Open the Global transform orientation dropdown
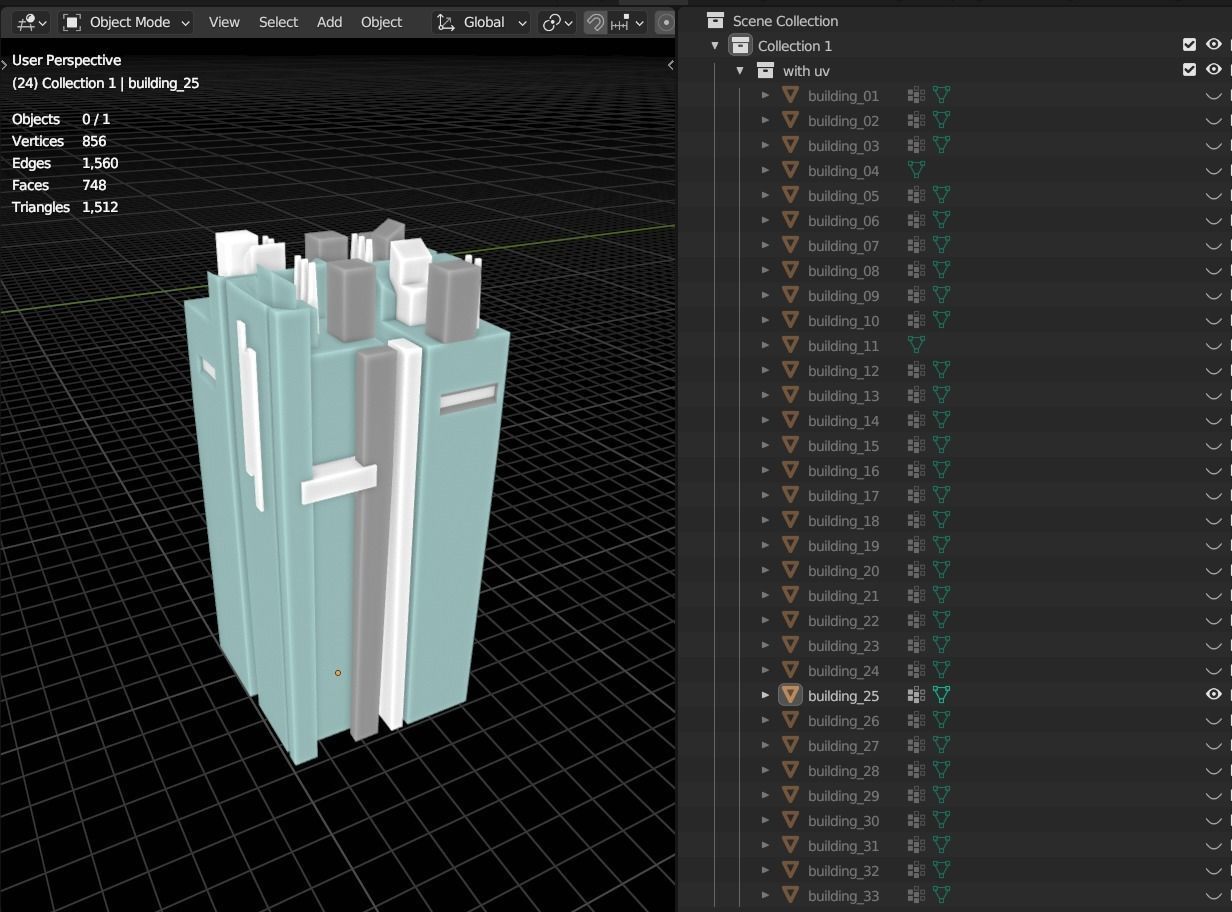The height and width of the screenshot is (912, 1232). click(x=482, y=22)
